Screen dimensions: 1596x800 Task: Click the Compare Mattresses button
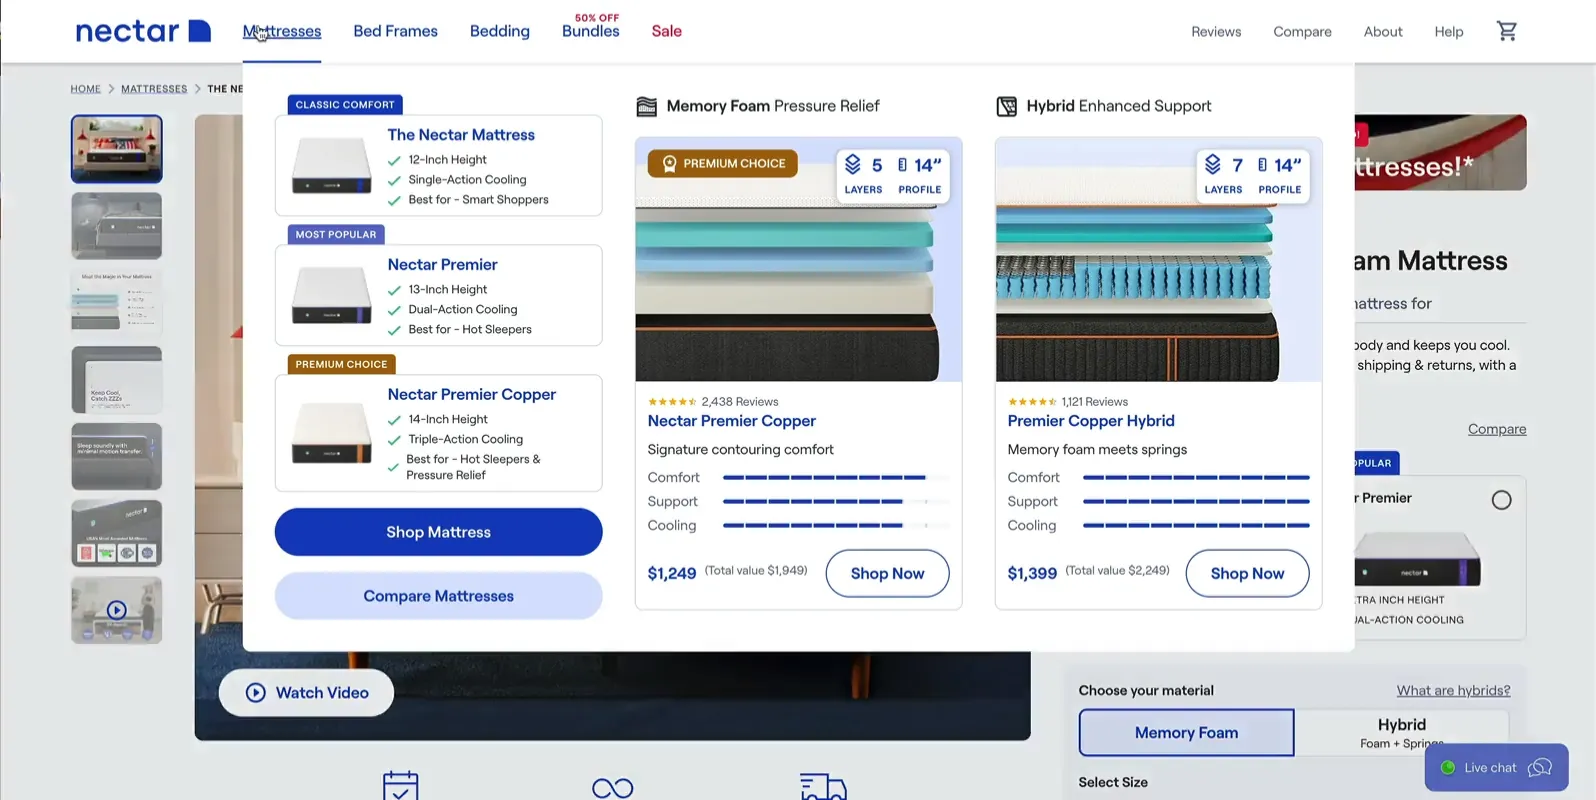point(438,596)
